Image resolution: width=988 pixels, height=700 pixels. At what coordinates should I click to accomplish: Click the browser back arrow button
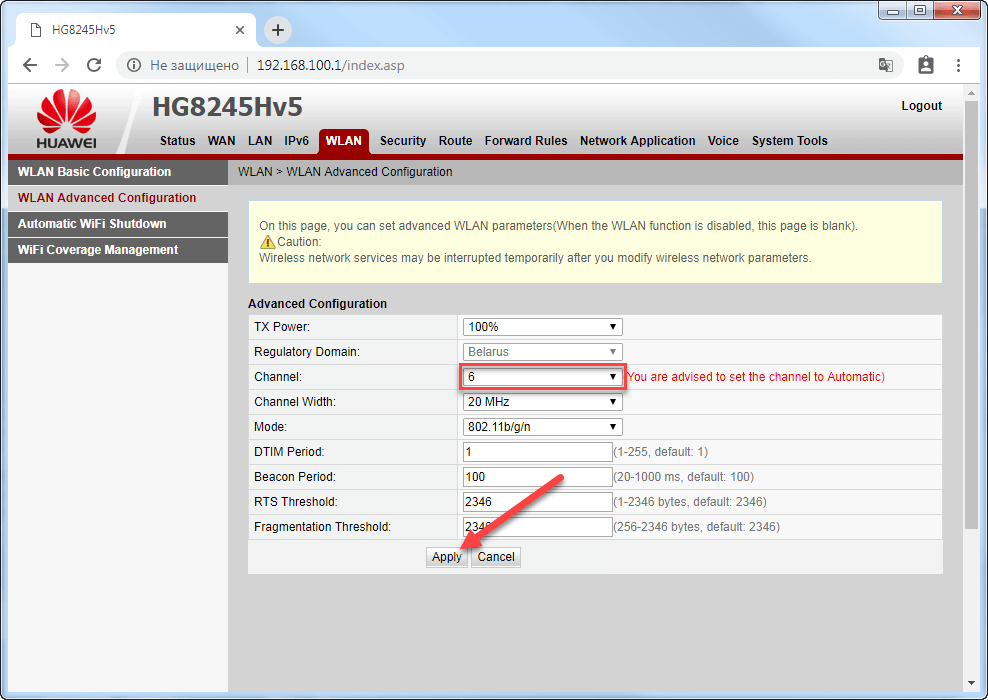[30, 65]
